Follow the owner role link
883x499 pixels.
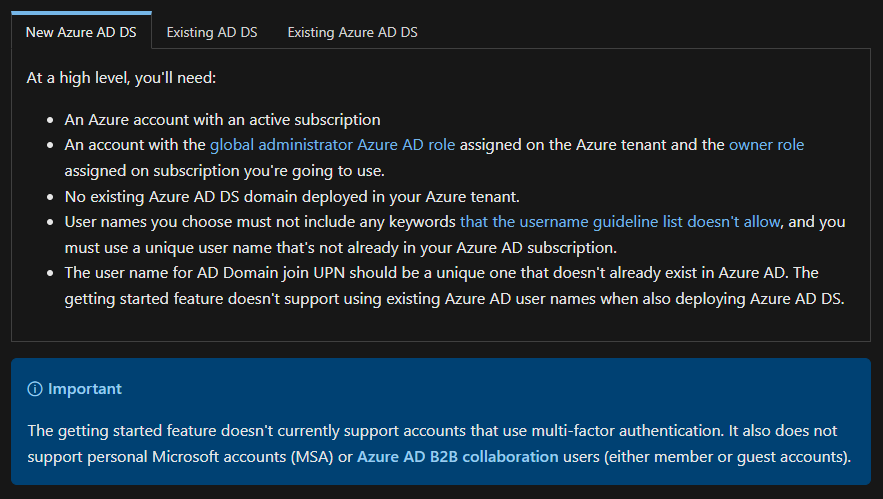(x=766, y=145)
